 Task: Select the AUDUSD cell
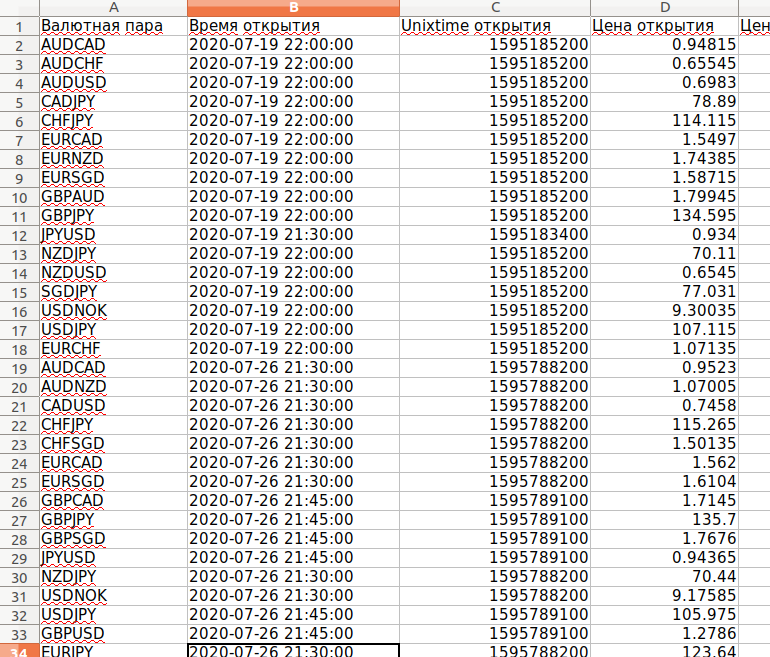[113, 82]
